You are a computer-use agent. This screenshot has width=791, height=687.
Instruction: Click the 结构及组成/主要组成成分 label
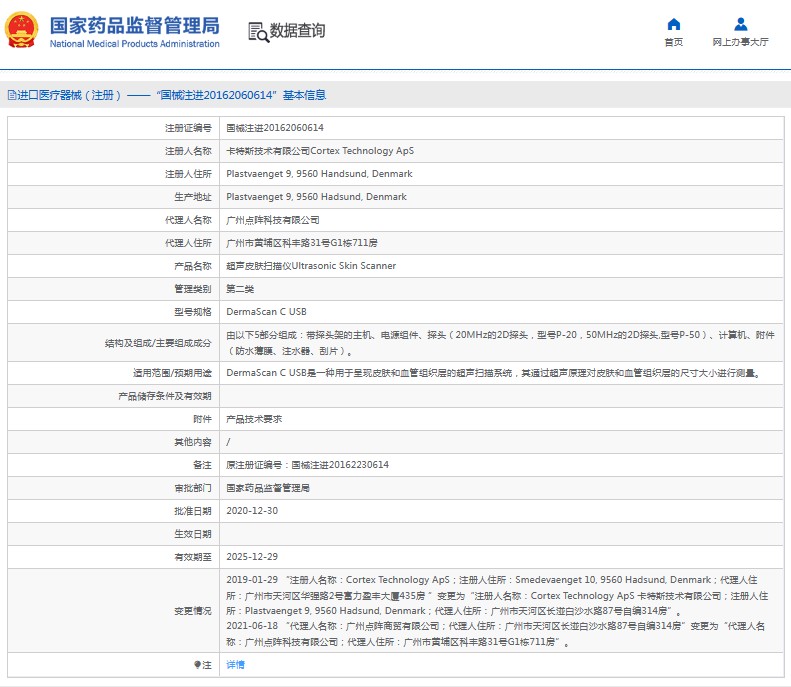tap(158, 344)
